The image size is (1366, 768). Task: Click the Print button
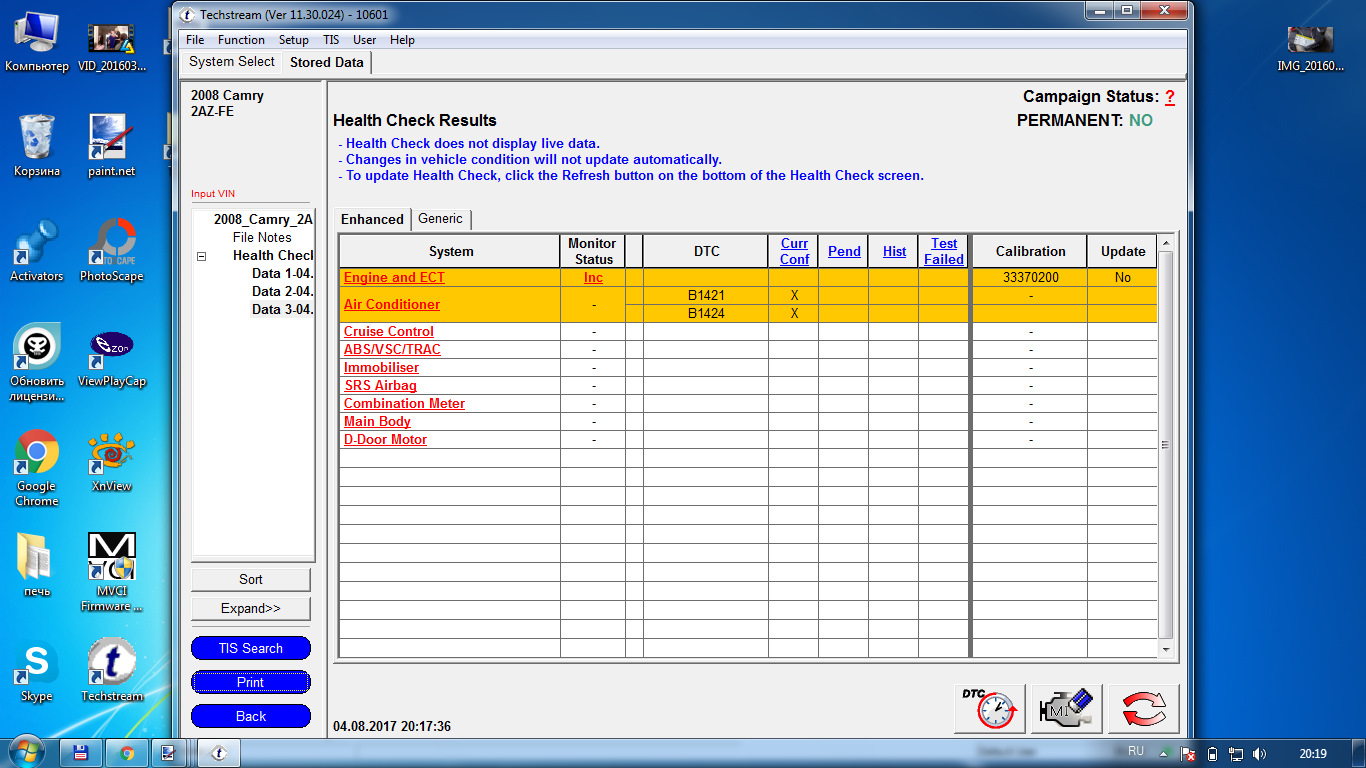[x=251, y=682]
